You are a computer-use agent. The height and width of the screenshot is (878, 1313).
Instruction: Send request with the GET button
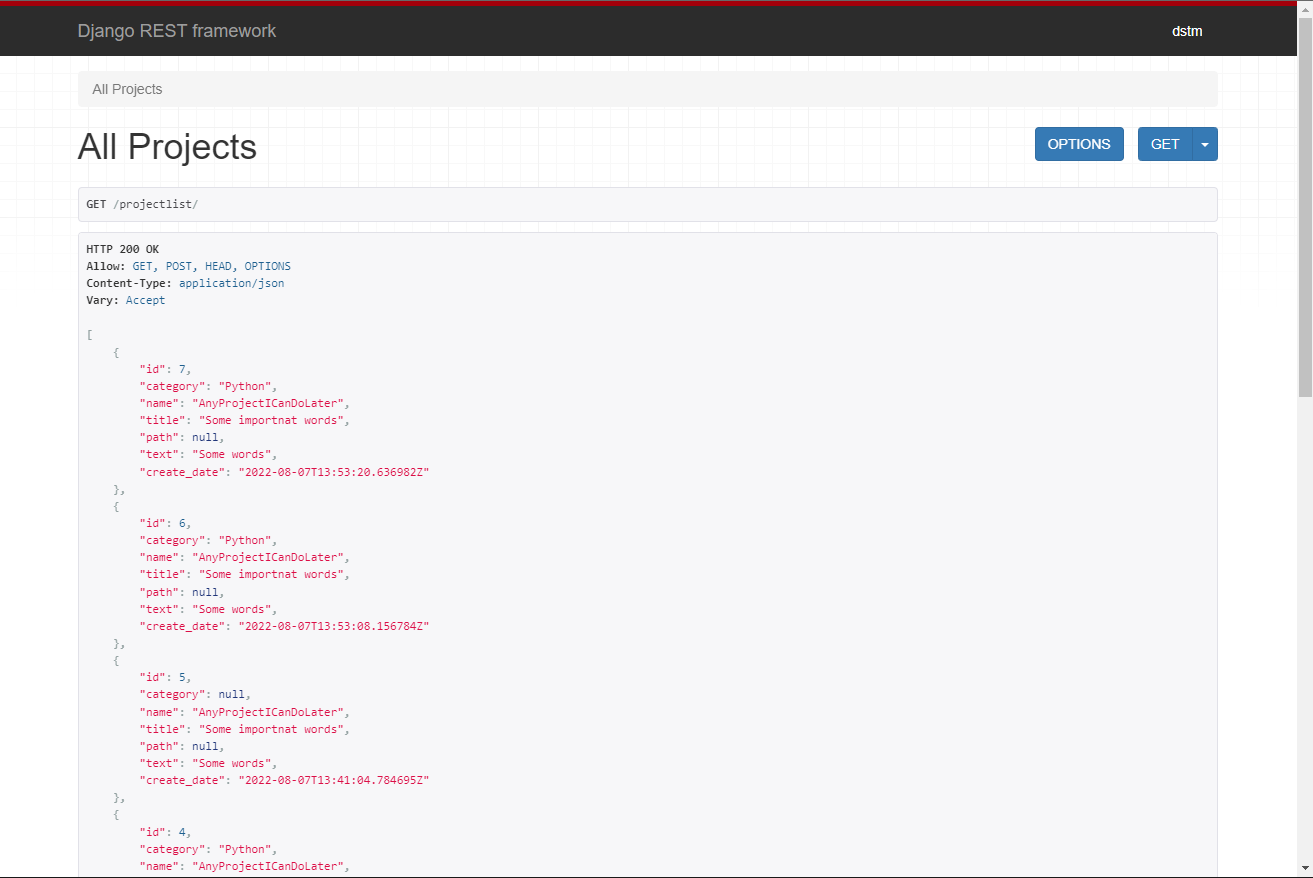[x=1165, y=144]
